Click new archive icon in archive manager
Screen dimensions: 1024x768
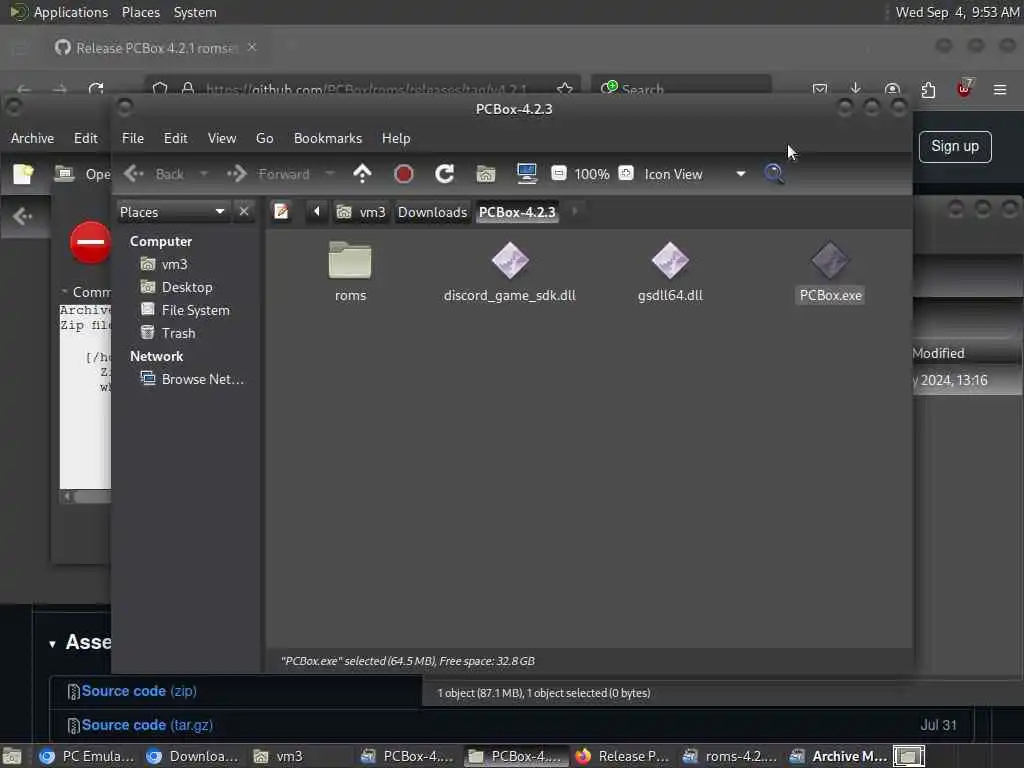coord(23,174)
